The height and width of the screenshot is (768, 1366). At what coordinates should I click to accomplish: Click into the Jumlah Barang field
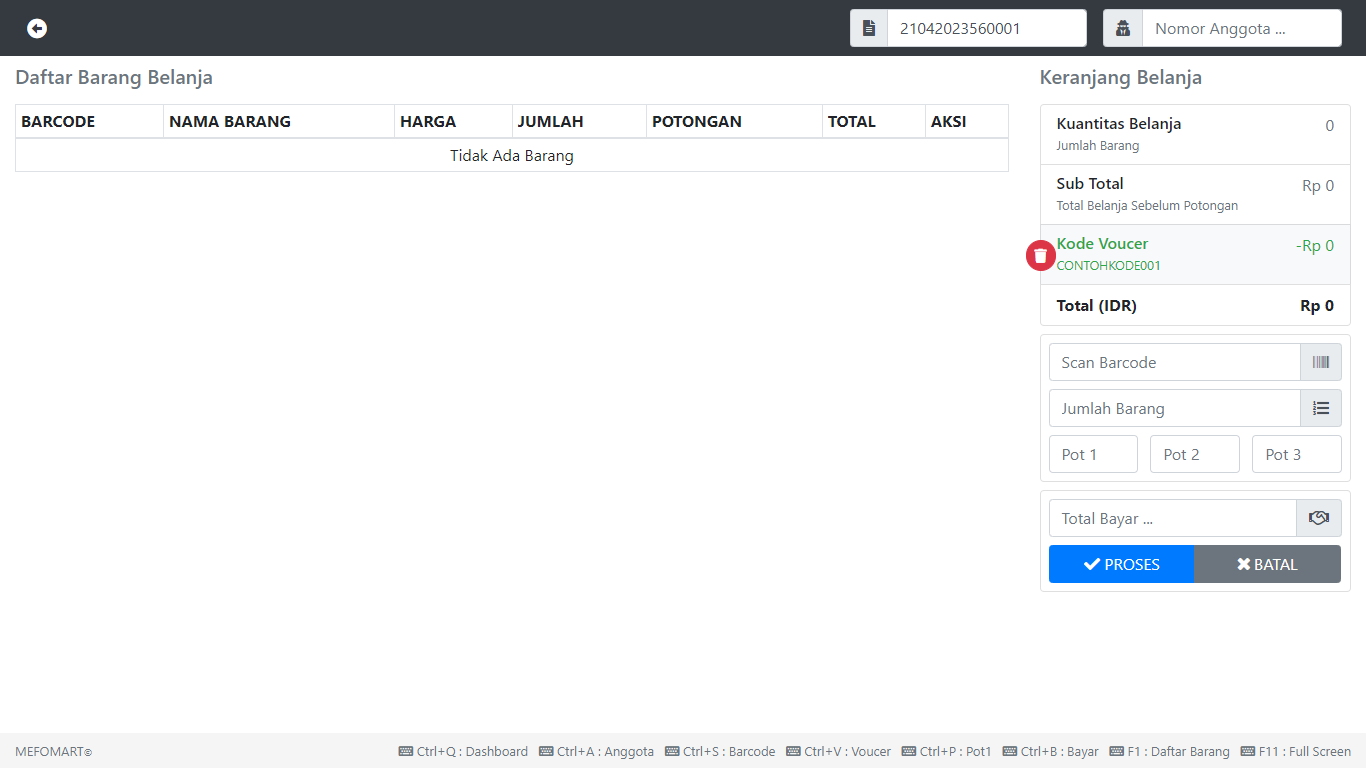(x=1174, y=408)
